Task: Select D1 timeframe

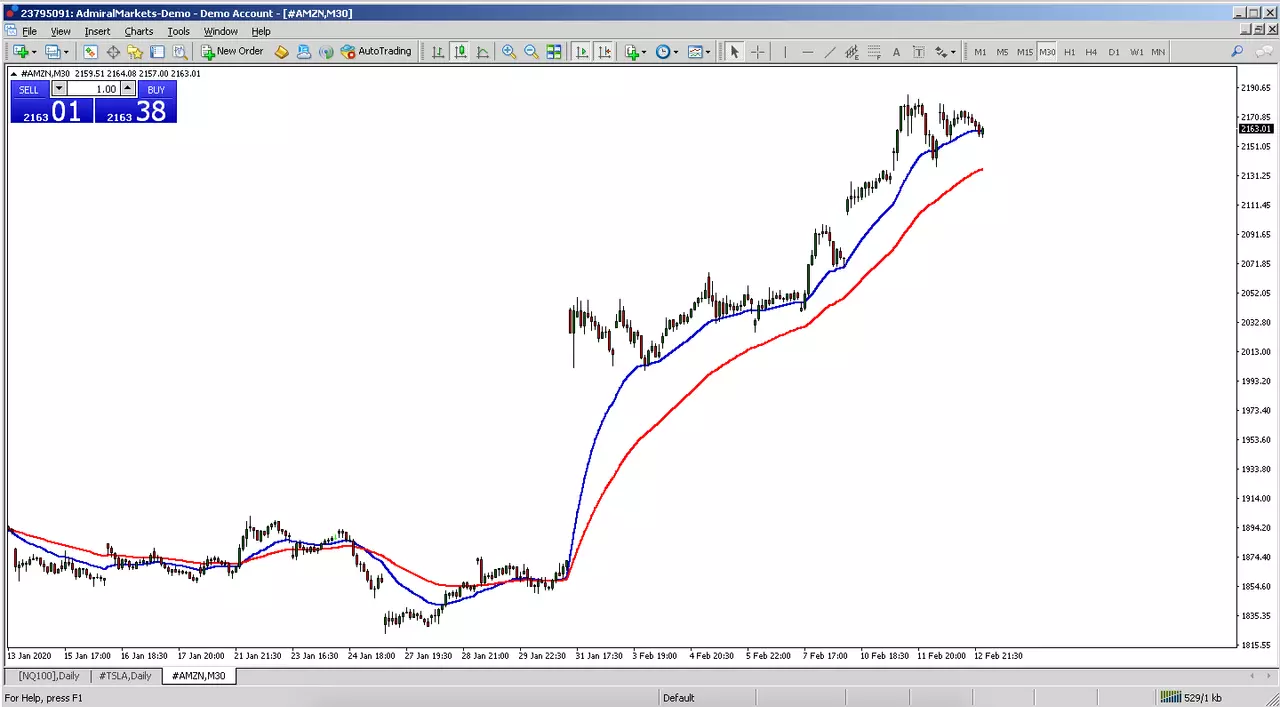Action: [1114, 52]
